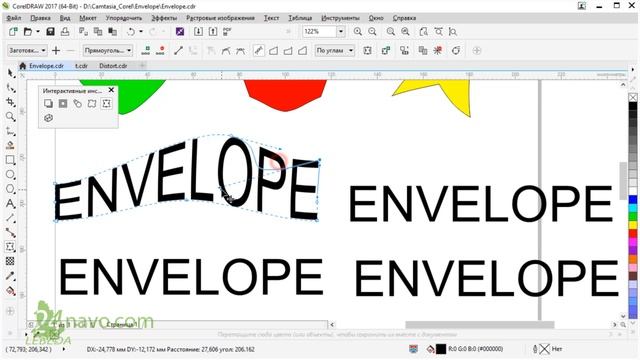Select the Transparency tool checkerboard icon
Image resolution: width=640 pixels, height=360 pixels.
pyautogui.click(x=10, y=261)
